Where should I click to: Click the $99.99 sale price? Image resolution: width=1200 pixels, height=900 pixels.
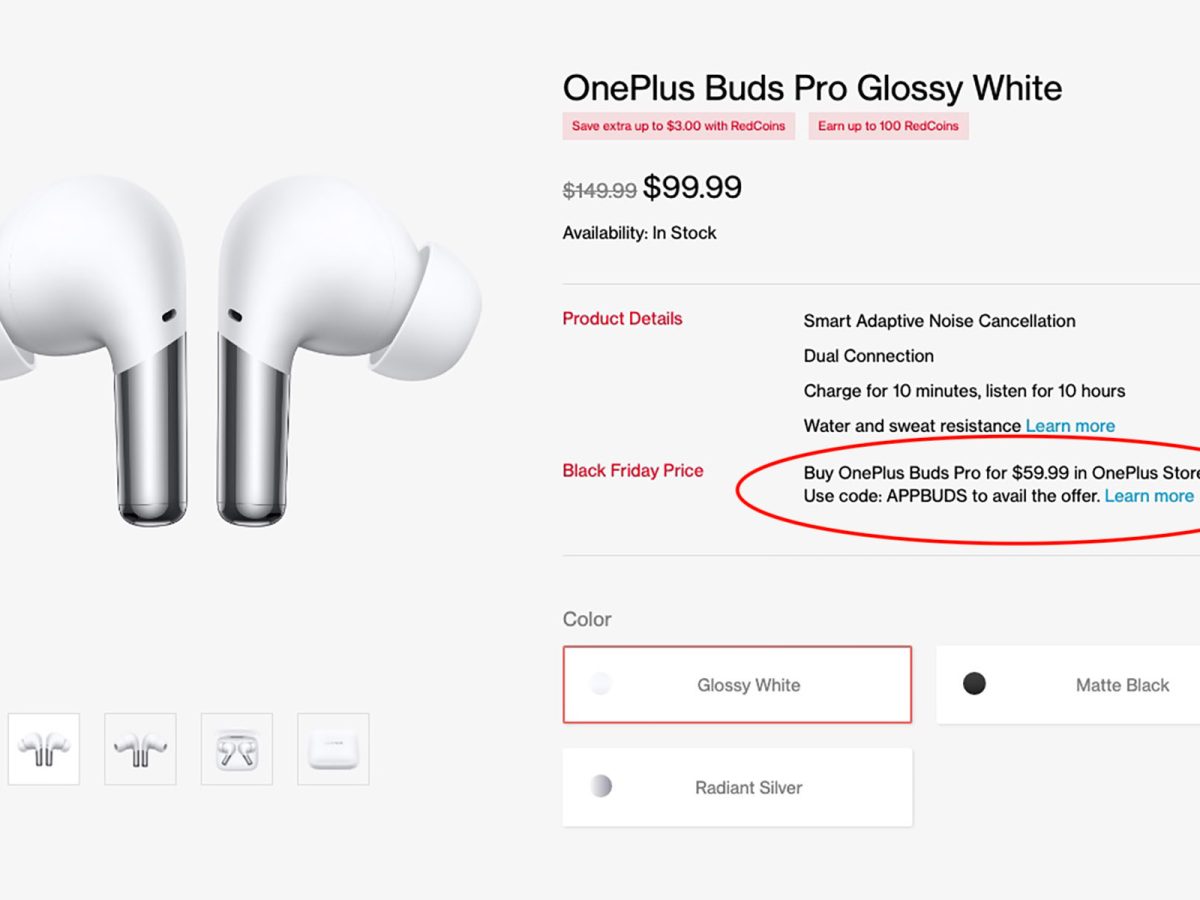click(x=692, y=187)
